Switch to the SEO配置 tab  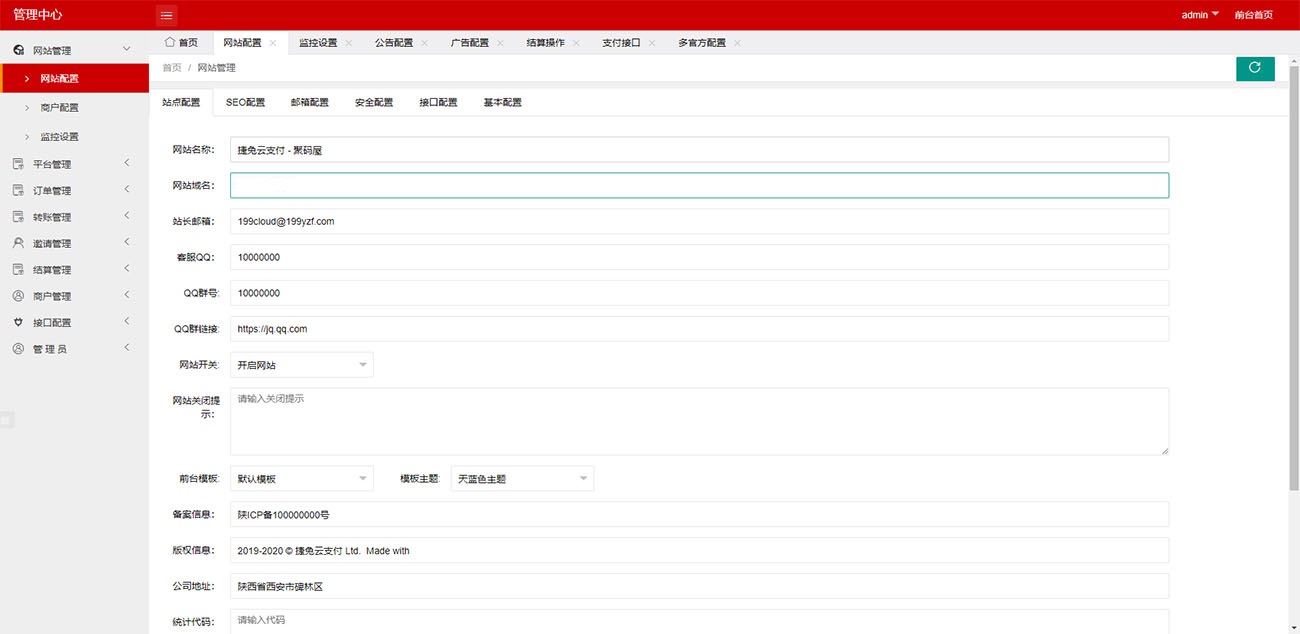click(245, 103)
